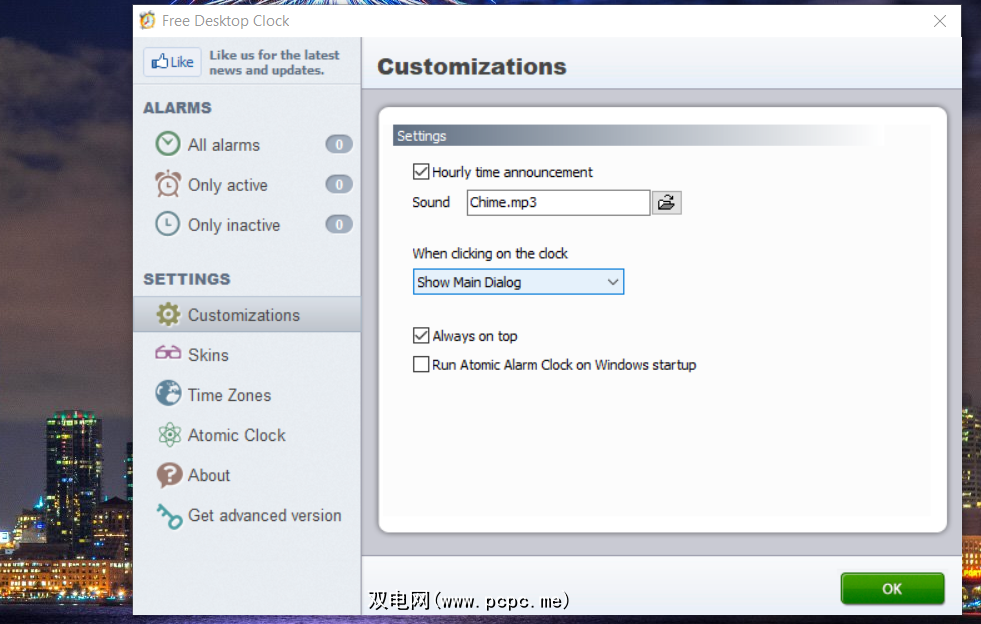
Task: Switch to Time Zones settings
Action: pos(229,395)
